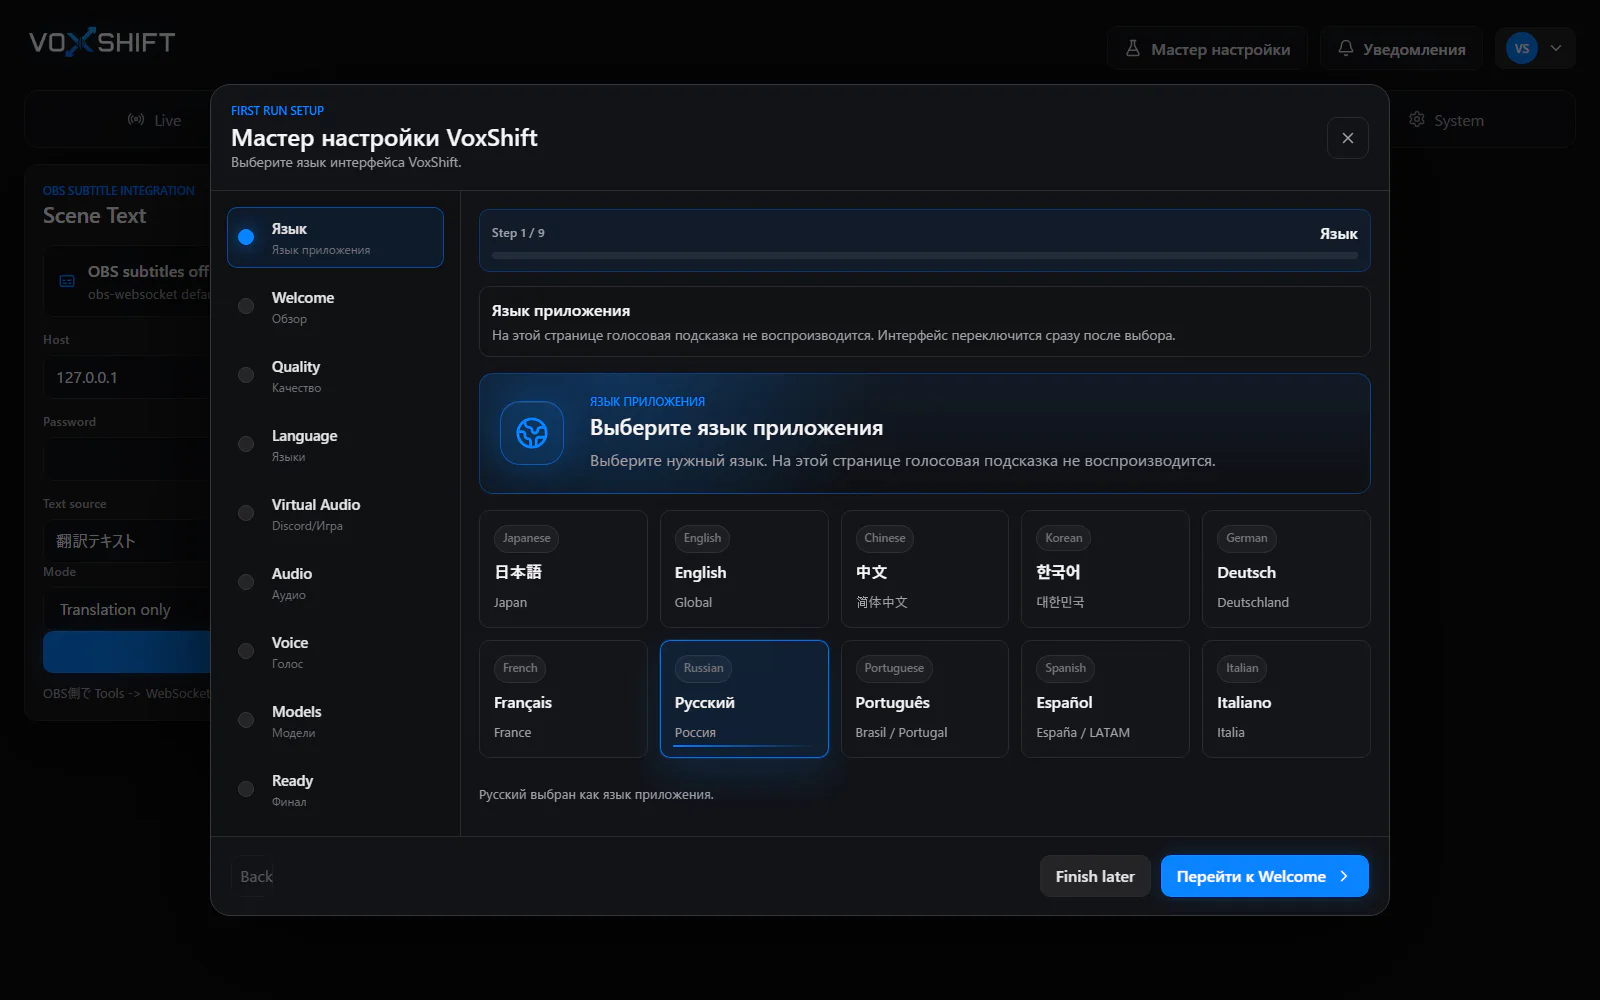
Task: Open the Virtual Audio step label
Action: (x=316, y=505)
